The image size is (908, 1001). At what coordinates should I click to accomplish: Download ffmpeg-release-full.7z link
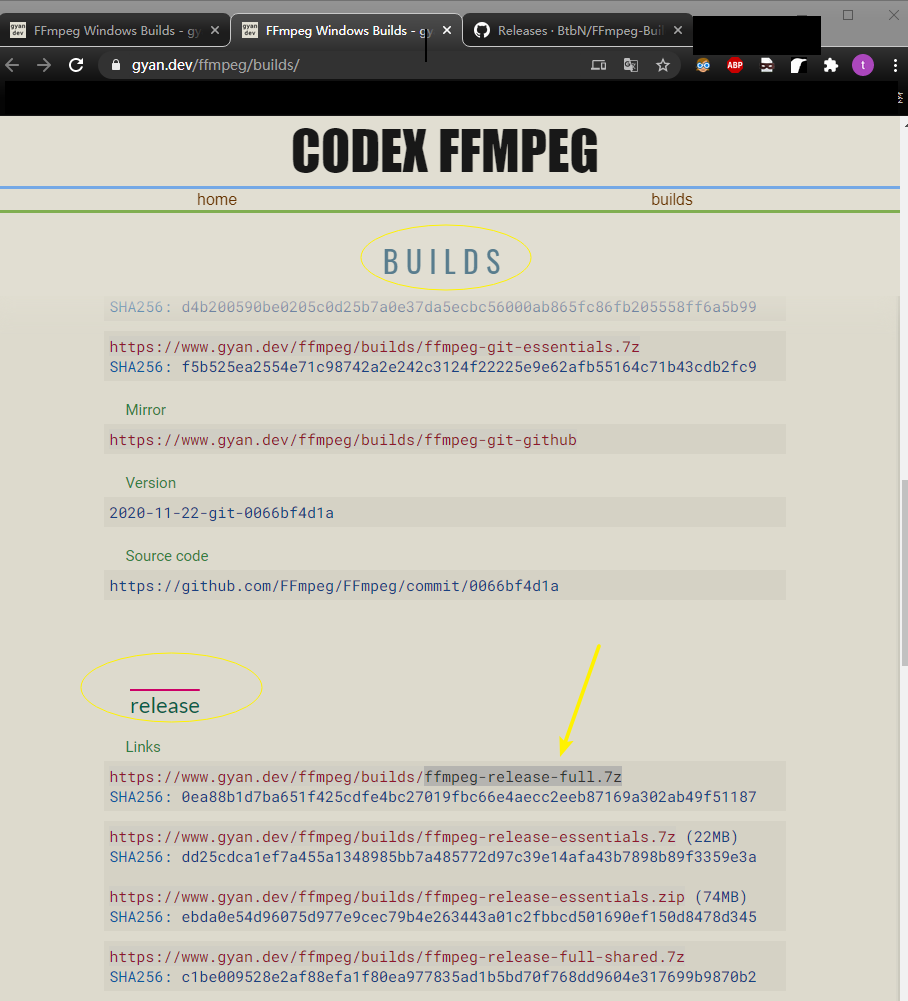point(365,777)
